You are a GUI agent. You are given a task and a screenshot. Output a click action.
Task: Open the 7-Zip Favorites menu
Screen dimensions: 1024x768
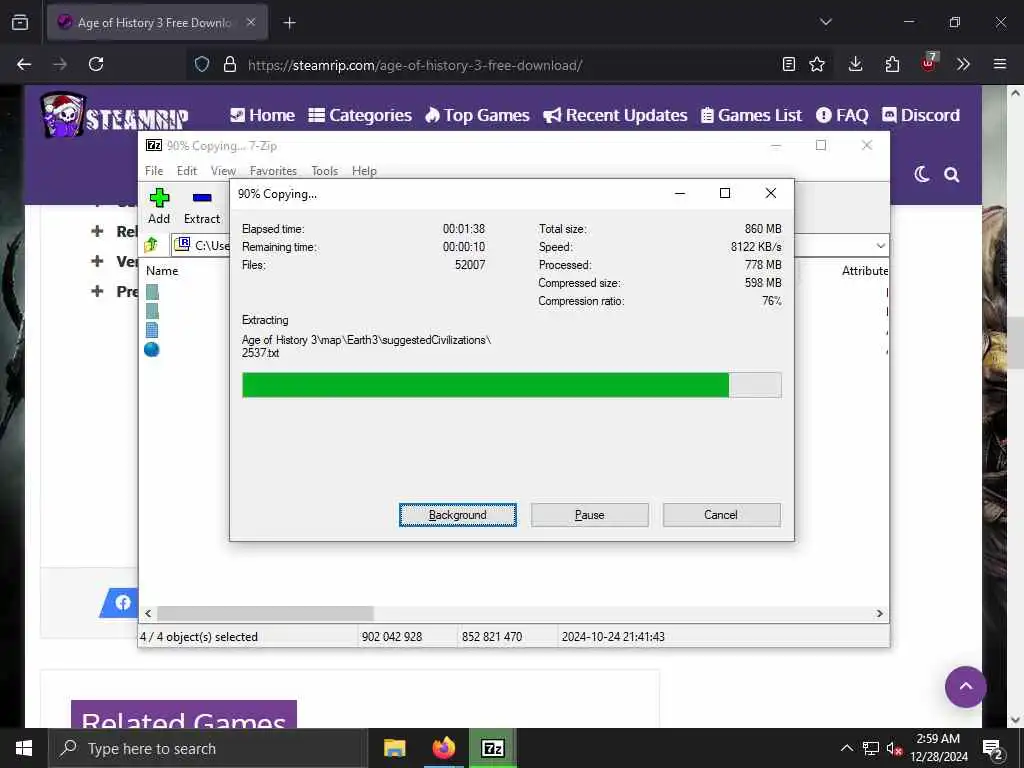click(x=273, y=170)
